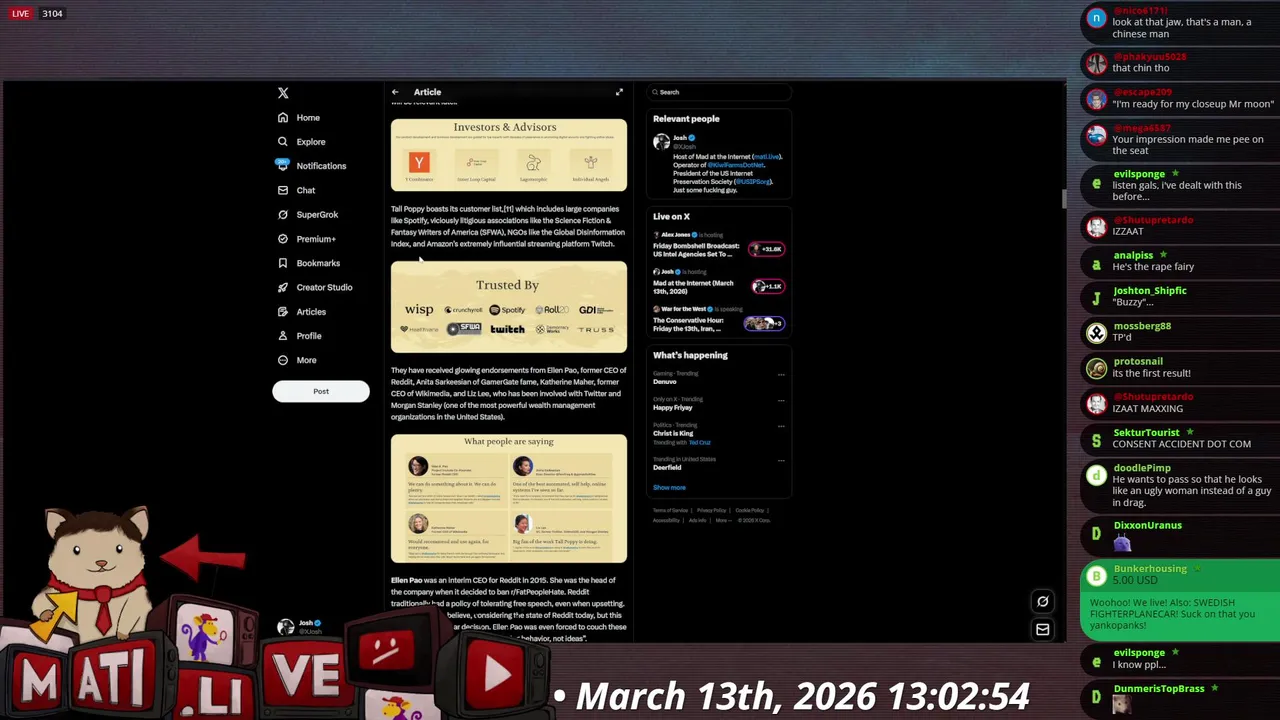Click the doodlePimp chat username

(x=1142, y=468)
